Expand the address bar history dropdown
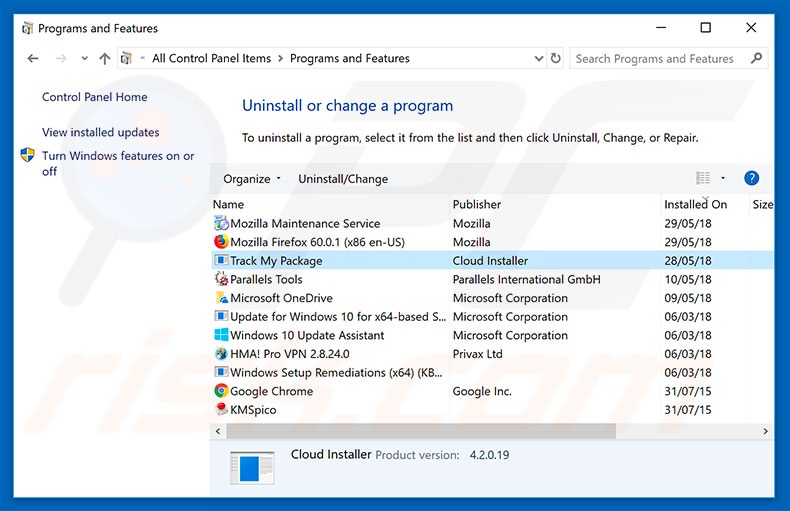This screenshot has height=511, width=790. (539, 58)
